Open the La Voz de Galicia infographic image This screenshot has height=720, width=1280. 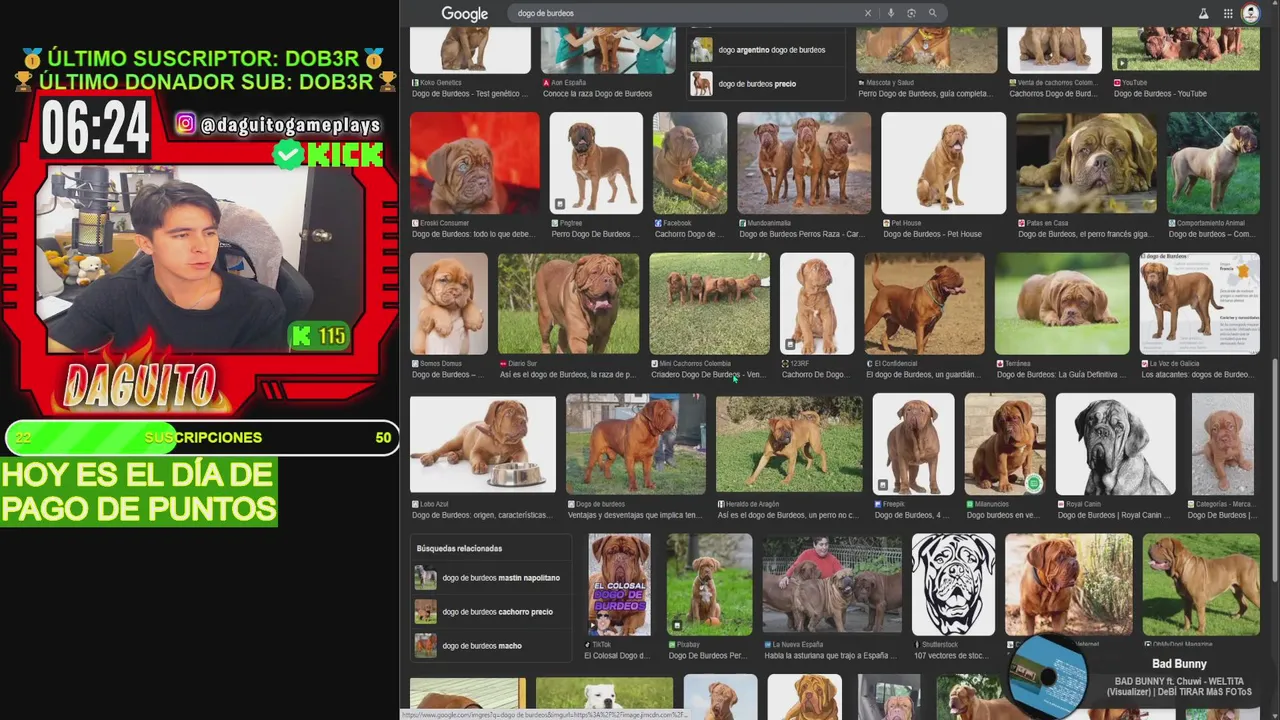pyautogui.click(x=1200, y=304)
